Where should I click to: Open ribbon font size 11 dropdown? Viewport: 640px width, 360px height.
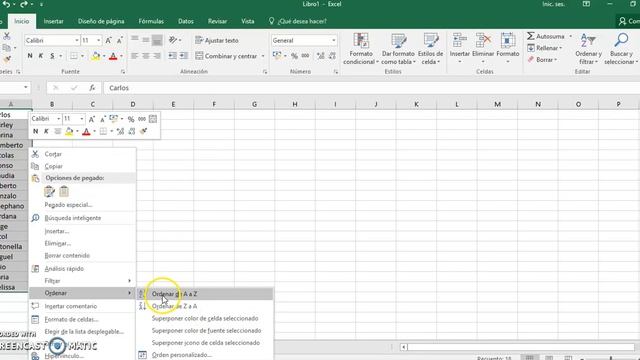(x=98, y=40)
